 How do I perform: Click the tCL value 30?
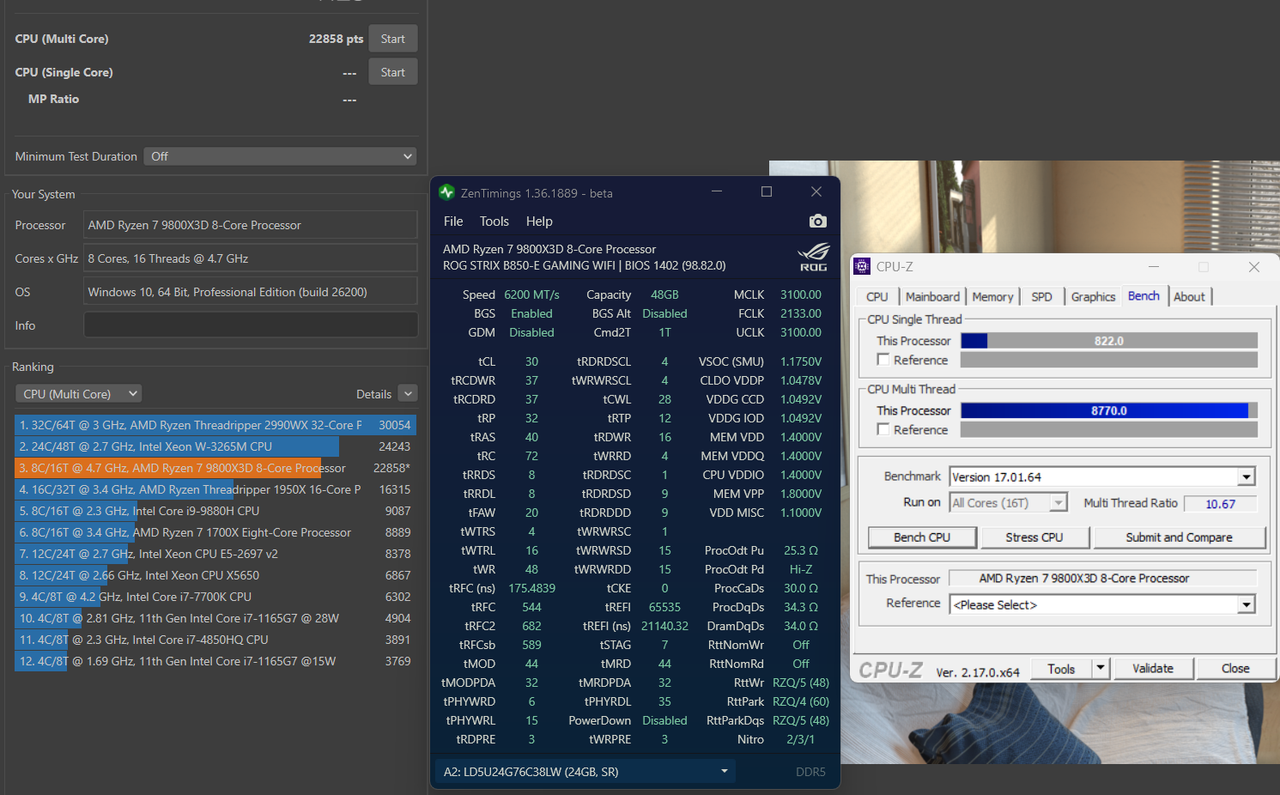tap(531, 361)
